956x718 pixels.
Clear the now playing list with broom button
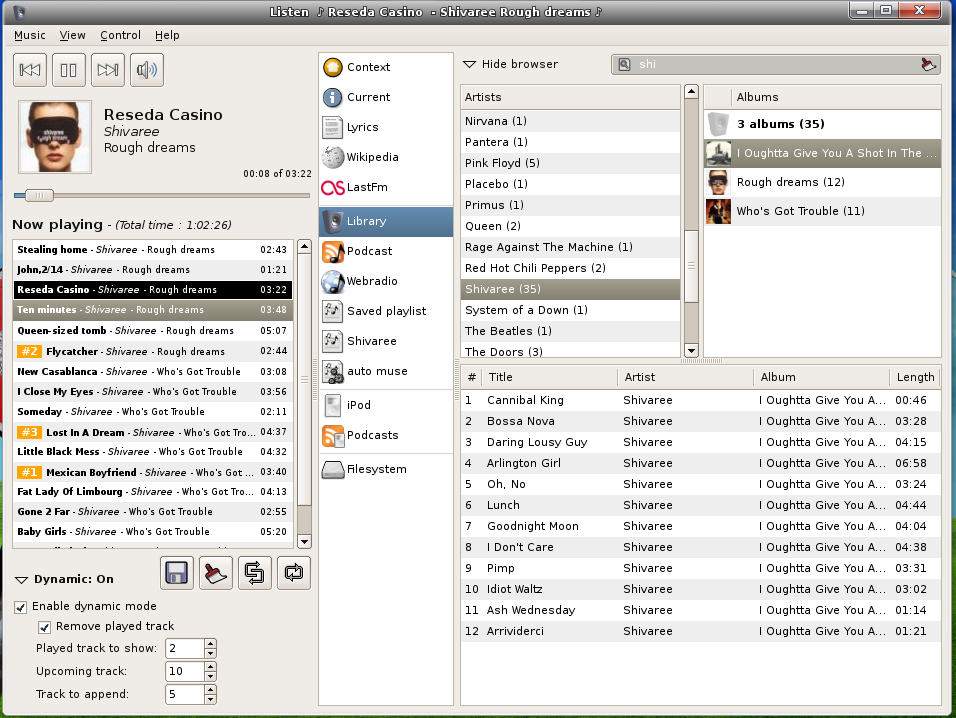pyautogui.click(x=216, y=573)
